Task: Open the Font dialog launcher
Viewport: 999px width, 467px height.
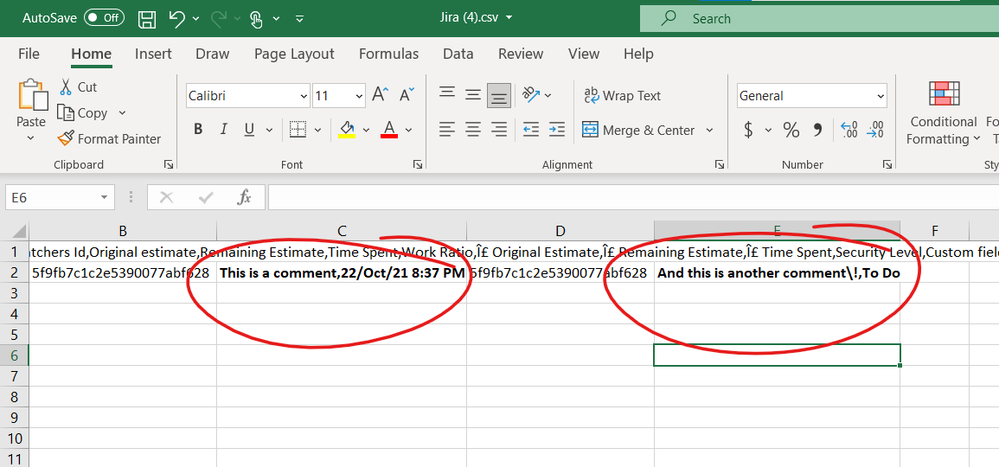Action: [417, 164]
